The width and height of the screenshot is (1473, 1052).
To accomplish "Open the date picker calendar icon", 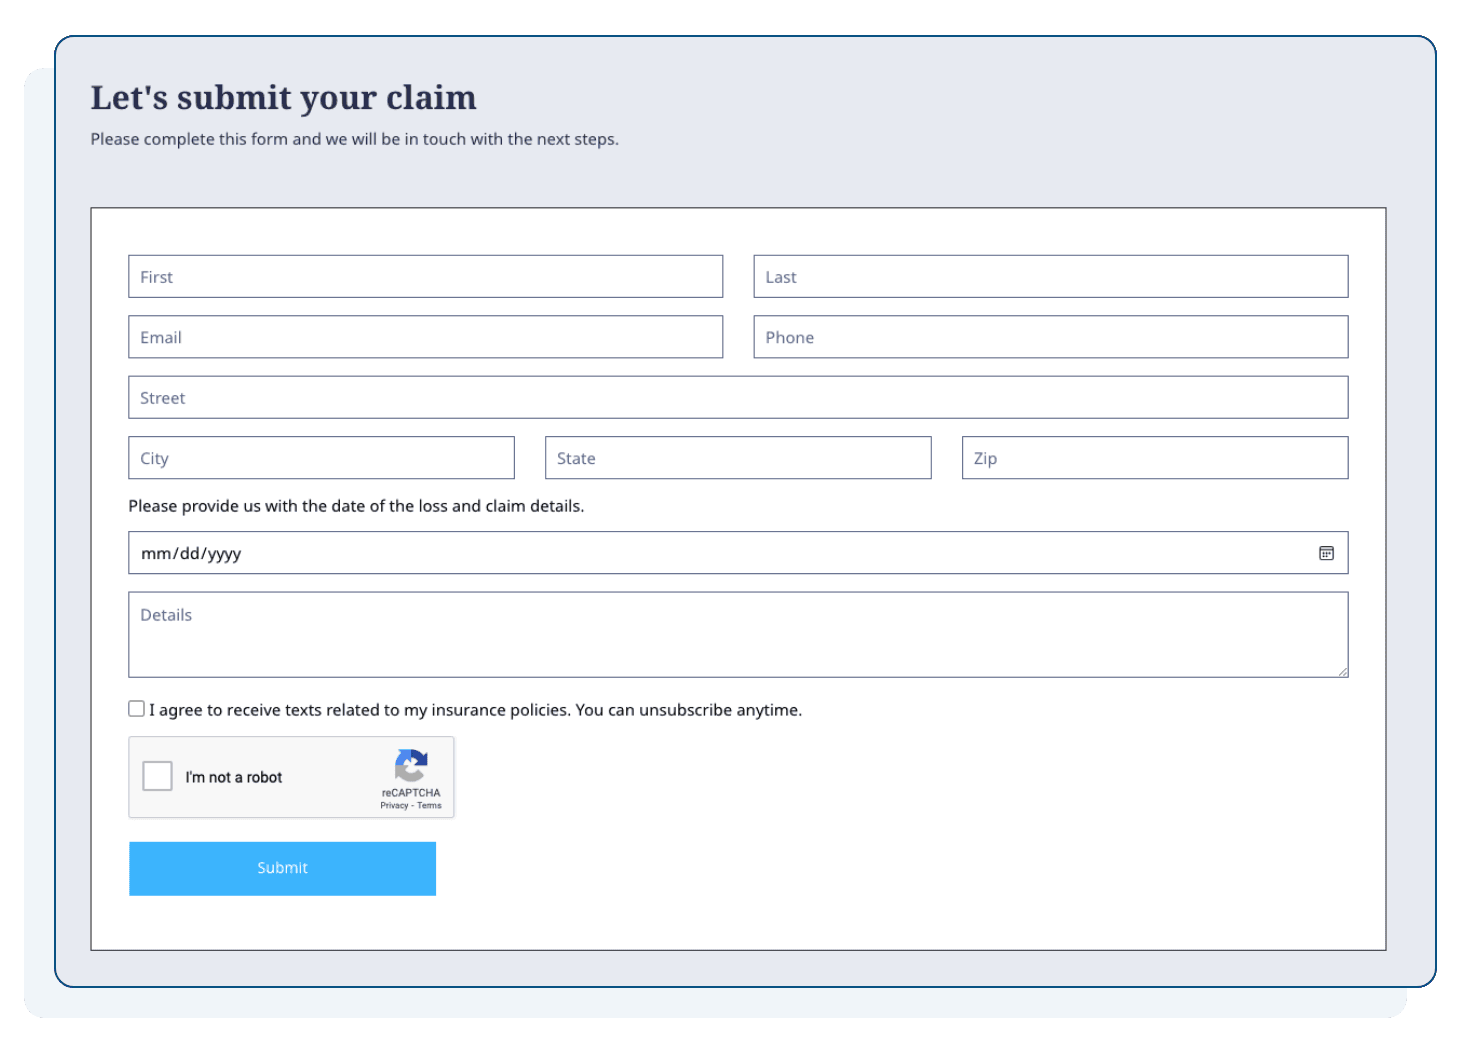I will pos(1326,553).
